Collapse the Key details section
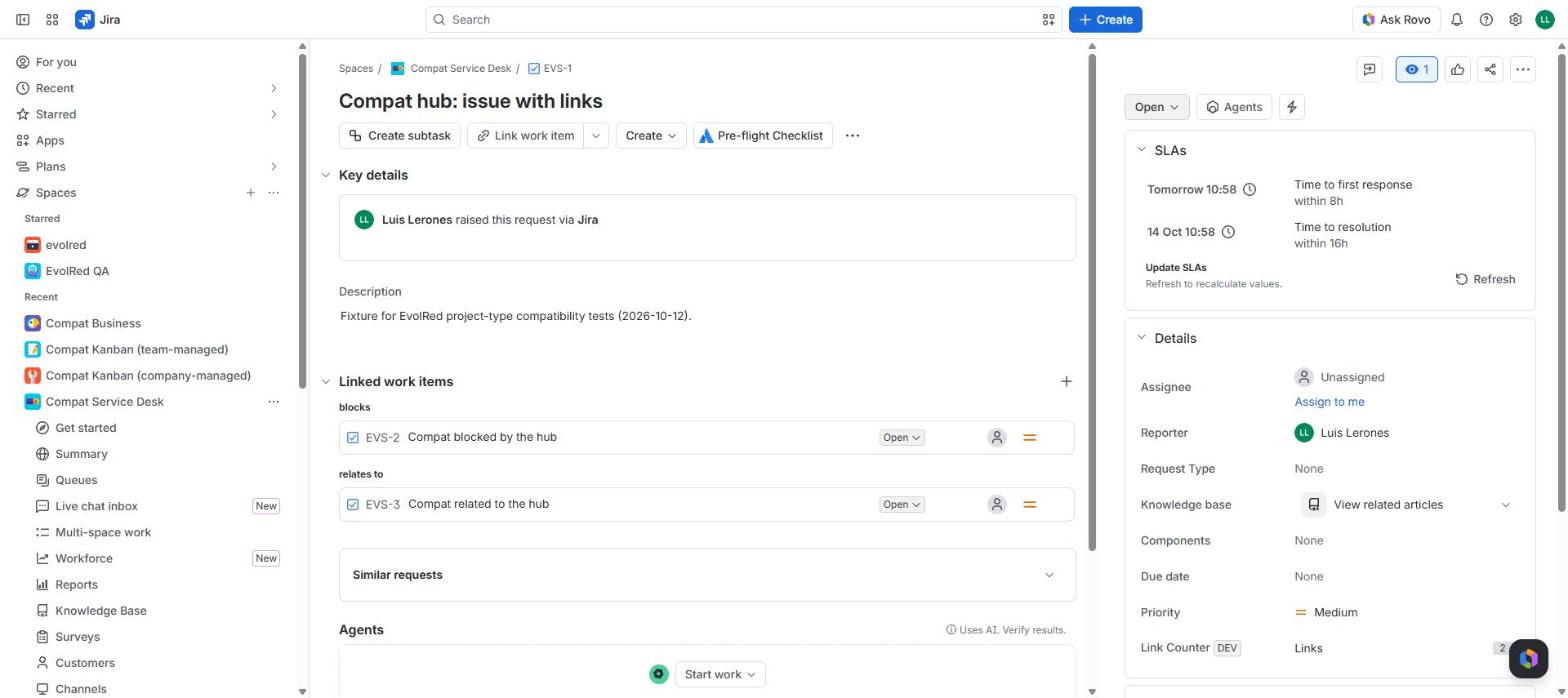This screenshot has height=698, width=1568. (325, 175)
